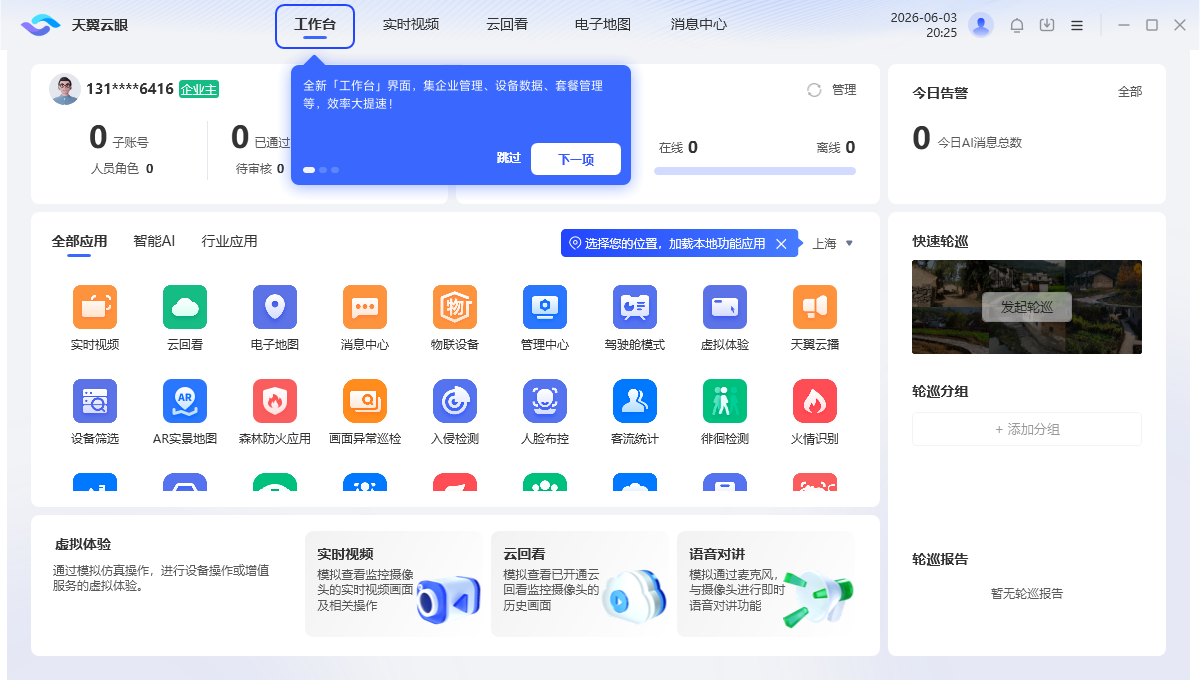Click 下一项 in the guide popup
Image resolution: width=1200 pixels, height=680 pixels.
pyautogui.click(x=576, y=159)
